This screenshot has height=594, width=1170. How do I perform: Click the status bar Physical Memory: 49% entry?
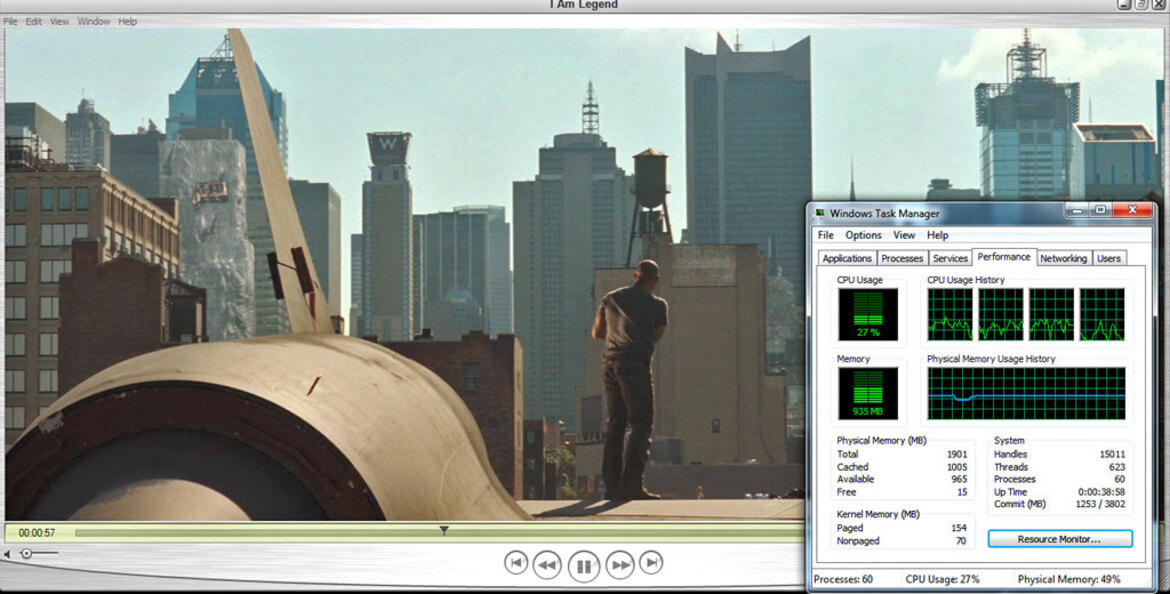click(x=1069, y=579)
